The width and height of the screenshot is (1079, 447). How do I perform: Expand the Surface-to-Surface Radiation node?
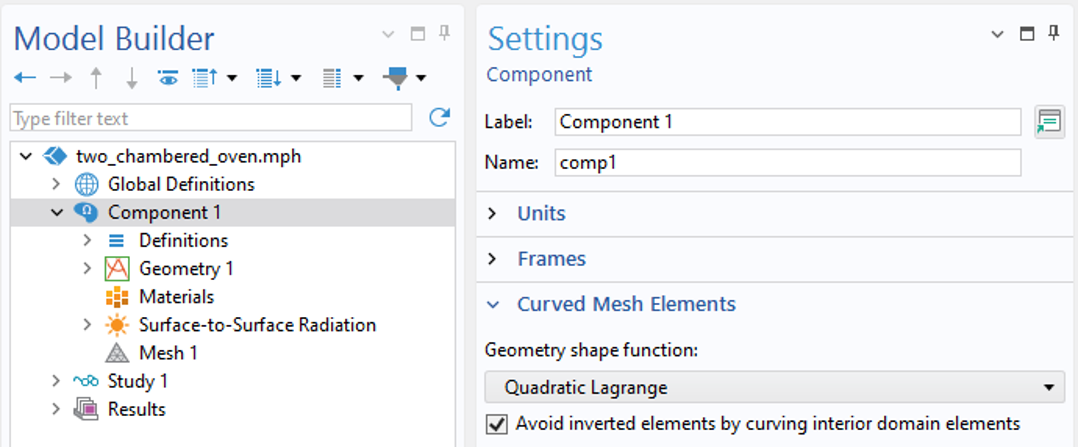pyautogui.click(x=87, y=325)
